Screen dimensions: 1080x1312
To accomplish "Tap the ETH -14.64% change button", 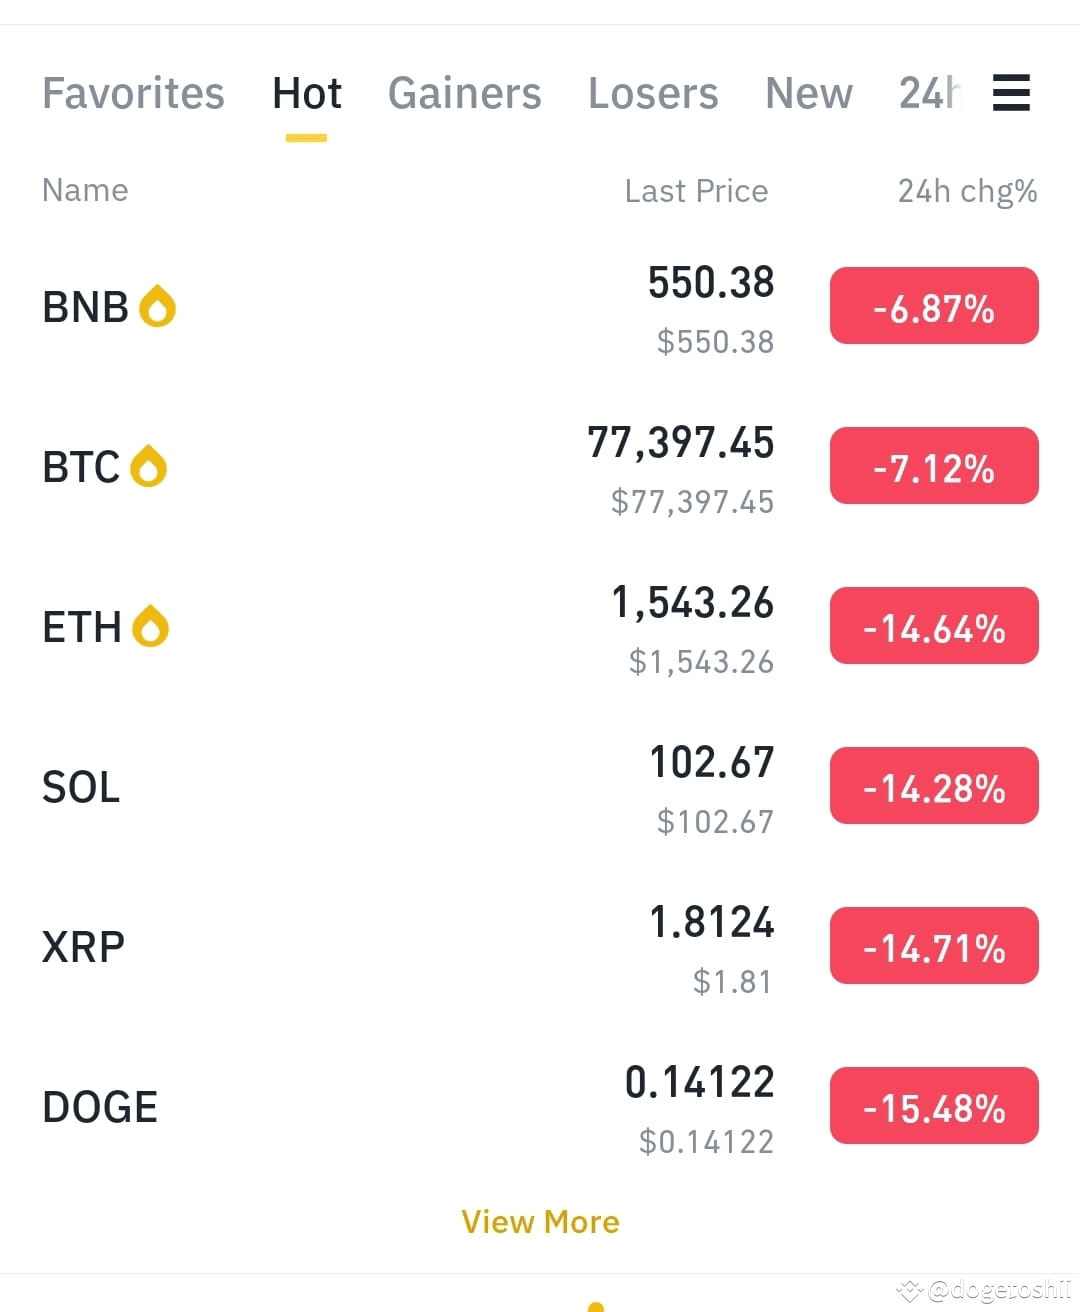I will (934, 626).
